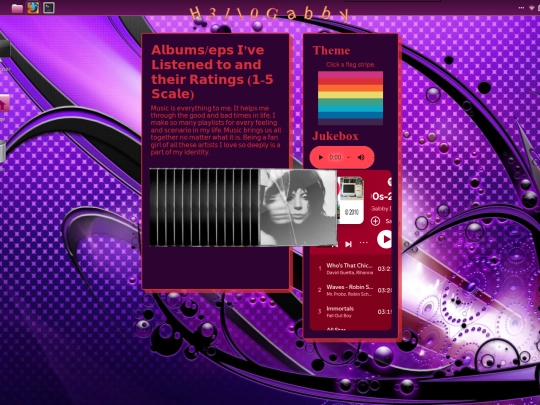Click the Theme heading

(x=331, y=51)
